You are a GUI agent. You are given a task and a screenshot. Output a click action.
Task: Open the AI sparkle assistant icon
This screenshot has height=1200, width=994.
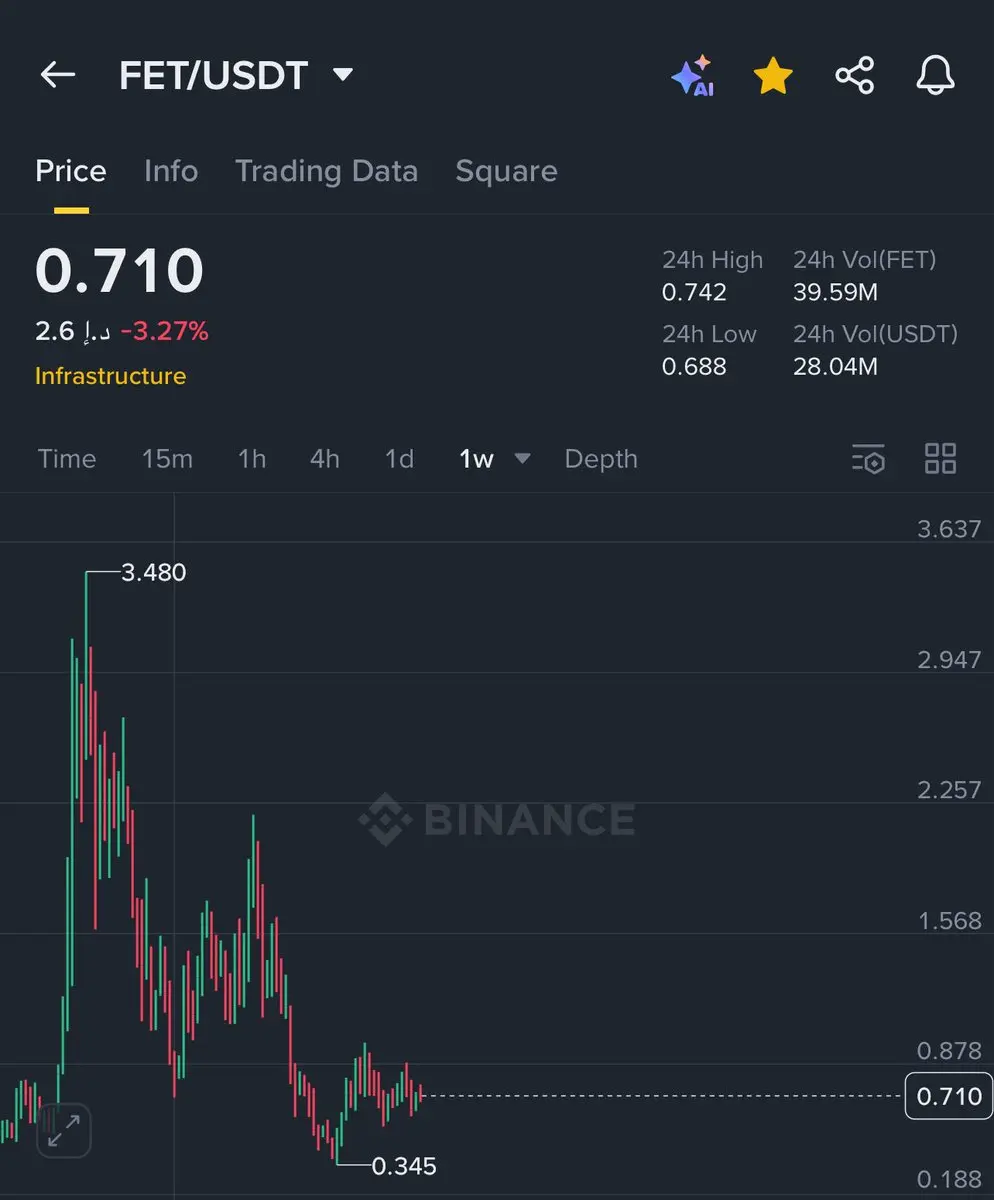pyautogui.click(x=692, y=76)
